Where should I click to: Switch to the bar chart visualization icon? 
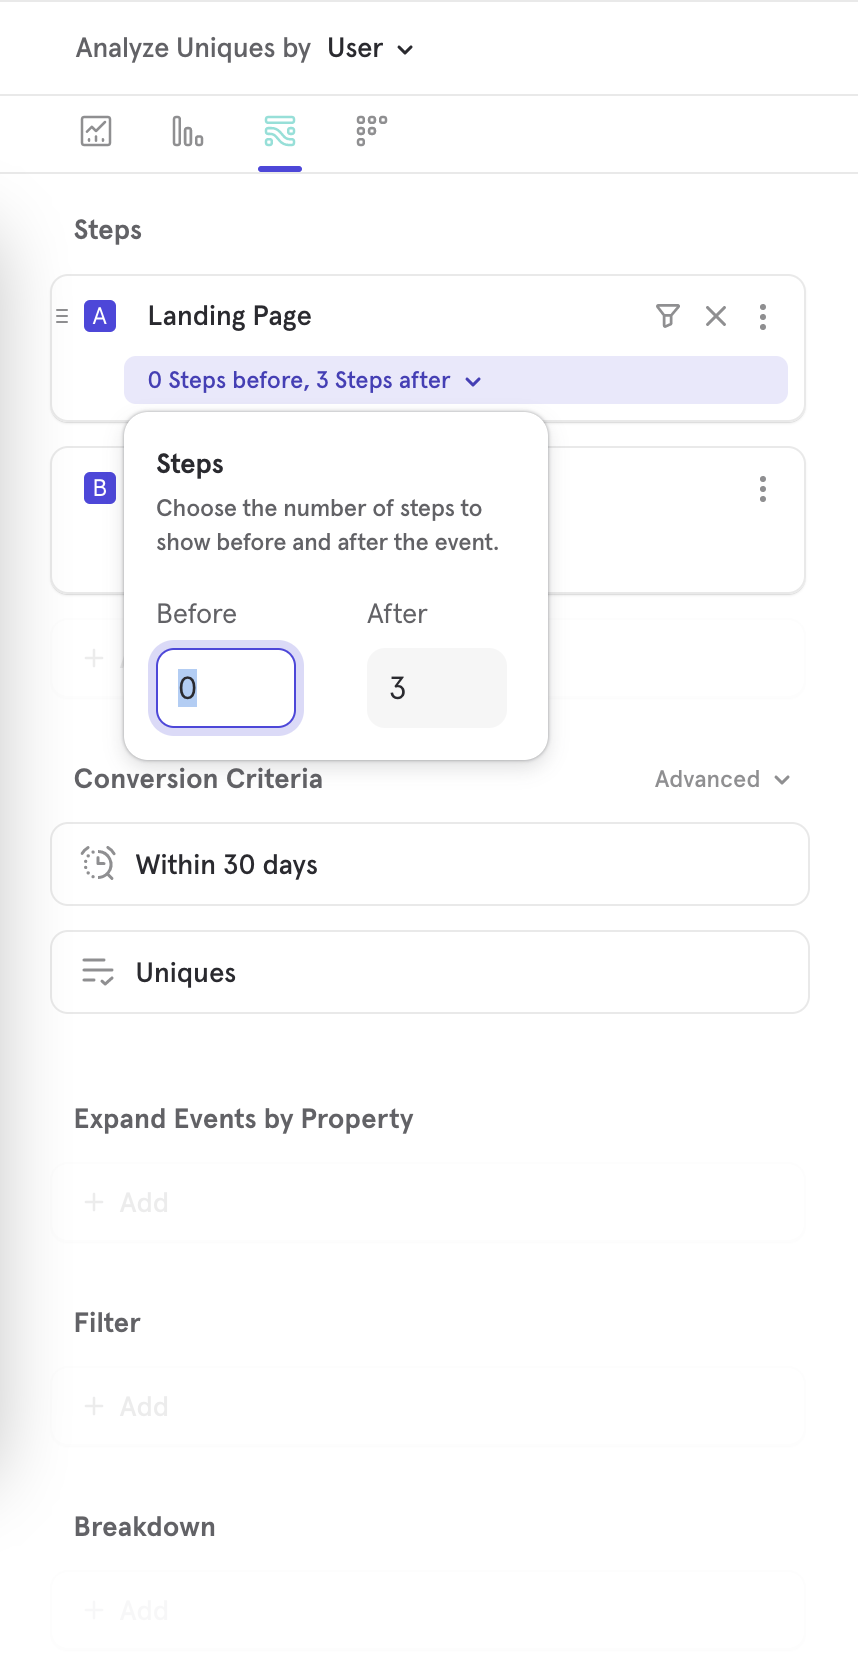coord(186,131)
